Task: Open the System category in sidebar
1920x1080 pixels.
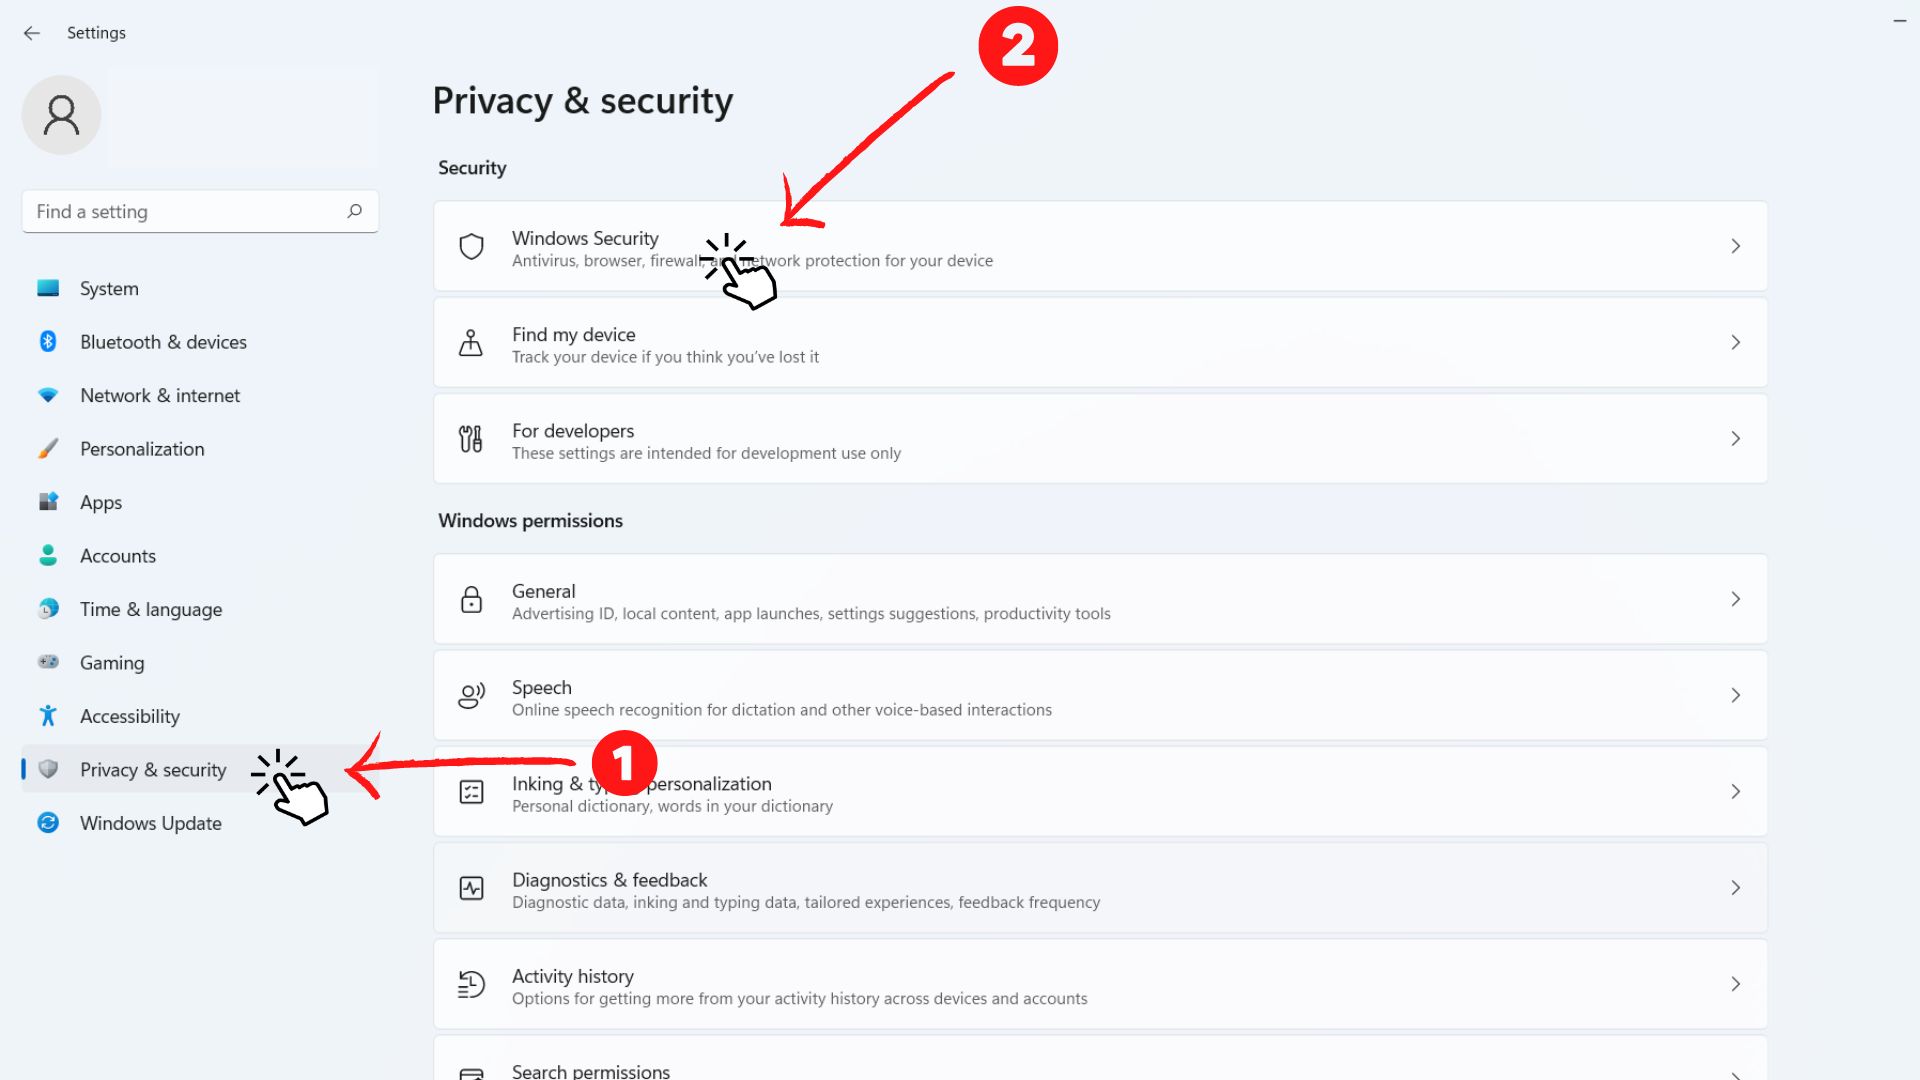Action: 109,289
